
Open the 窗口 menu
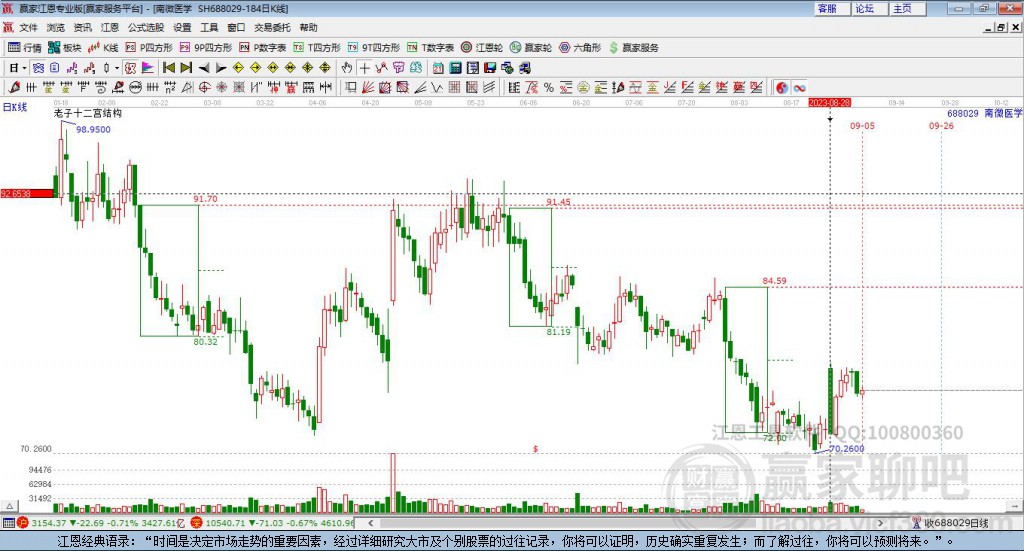[236, 27]
